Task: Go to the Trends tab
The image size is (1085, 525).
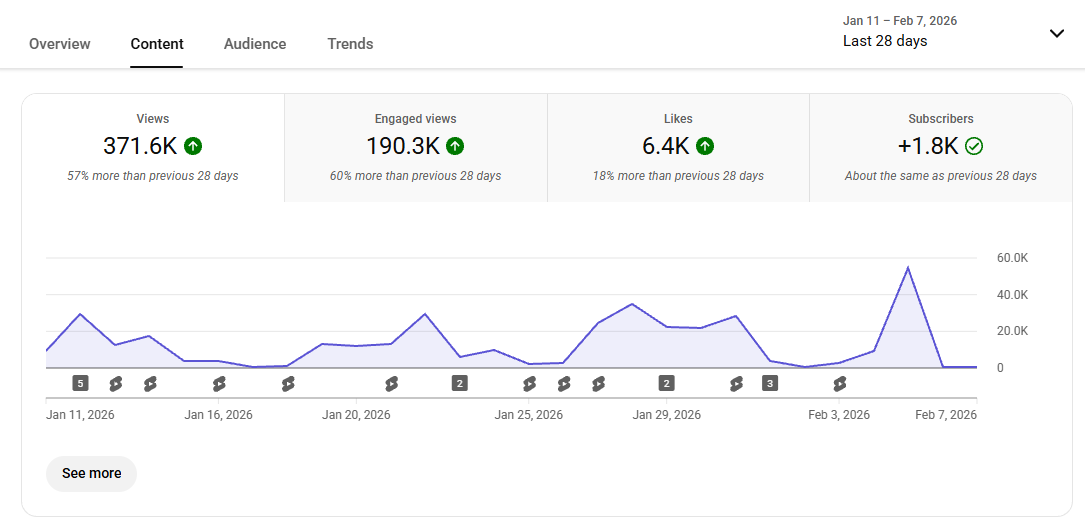Action: pyautogui.click(x=350, y=44)
